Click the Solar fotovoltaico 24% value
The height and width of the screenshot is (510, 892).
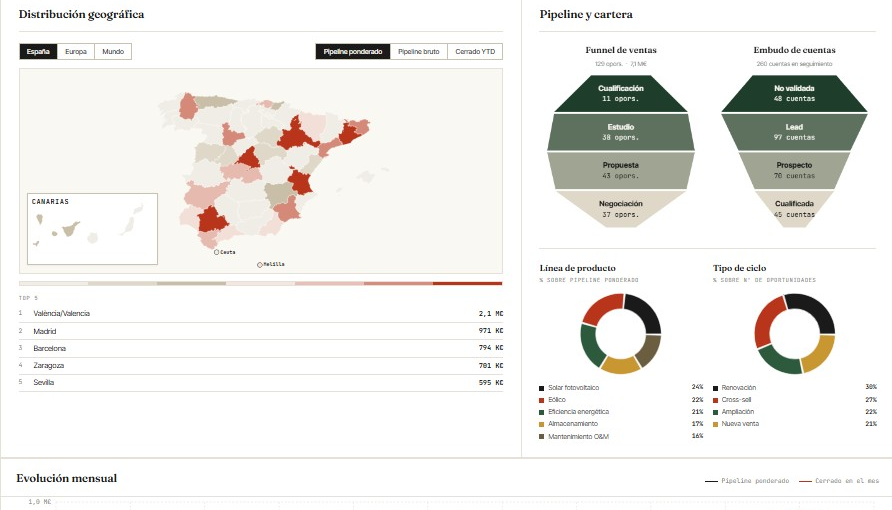pos(697,387)
